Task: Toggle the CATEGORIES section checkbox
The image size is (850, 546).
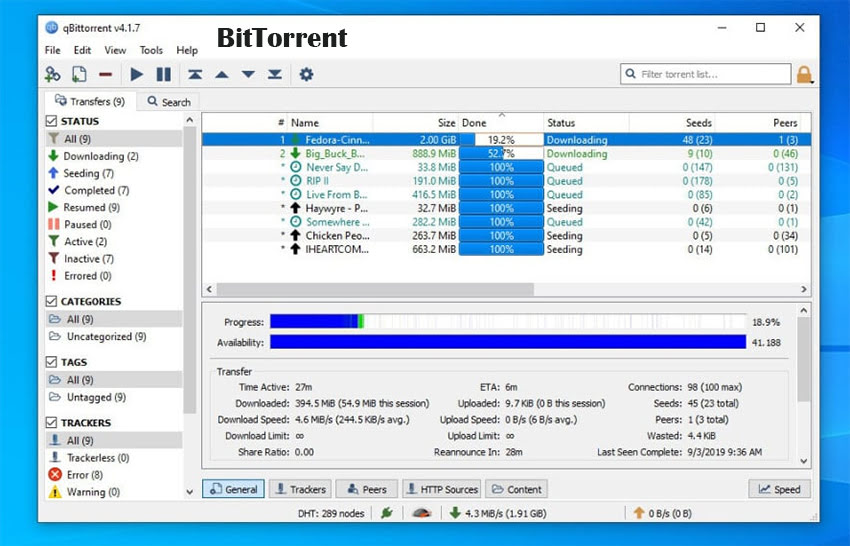Action: point(51,301)
